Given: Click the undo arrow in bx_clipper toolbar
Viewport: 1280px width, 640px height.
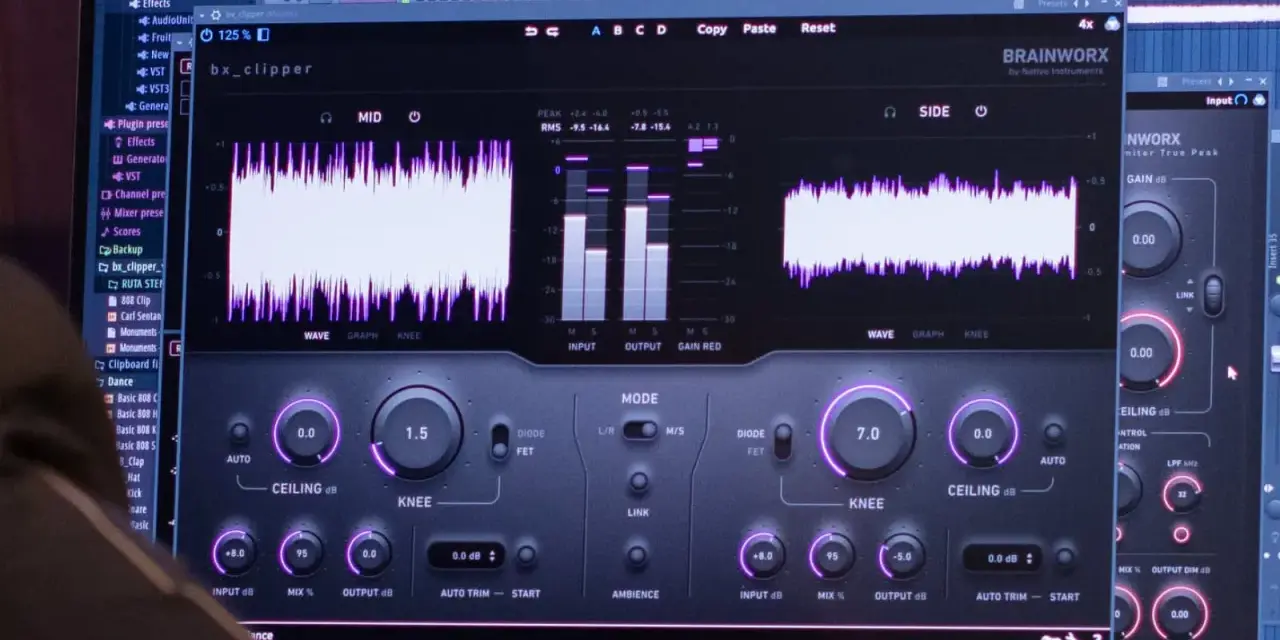Looking at the screenshot, I should coord(532,31).
